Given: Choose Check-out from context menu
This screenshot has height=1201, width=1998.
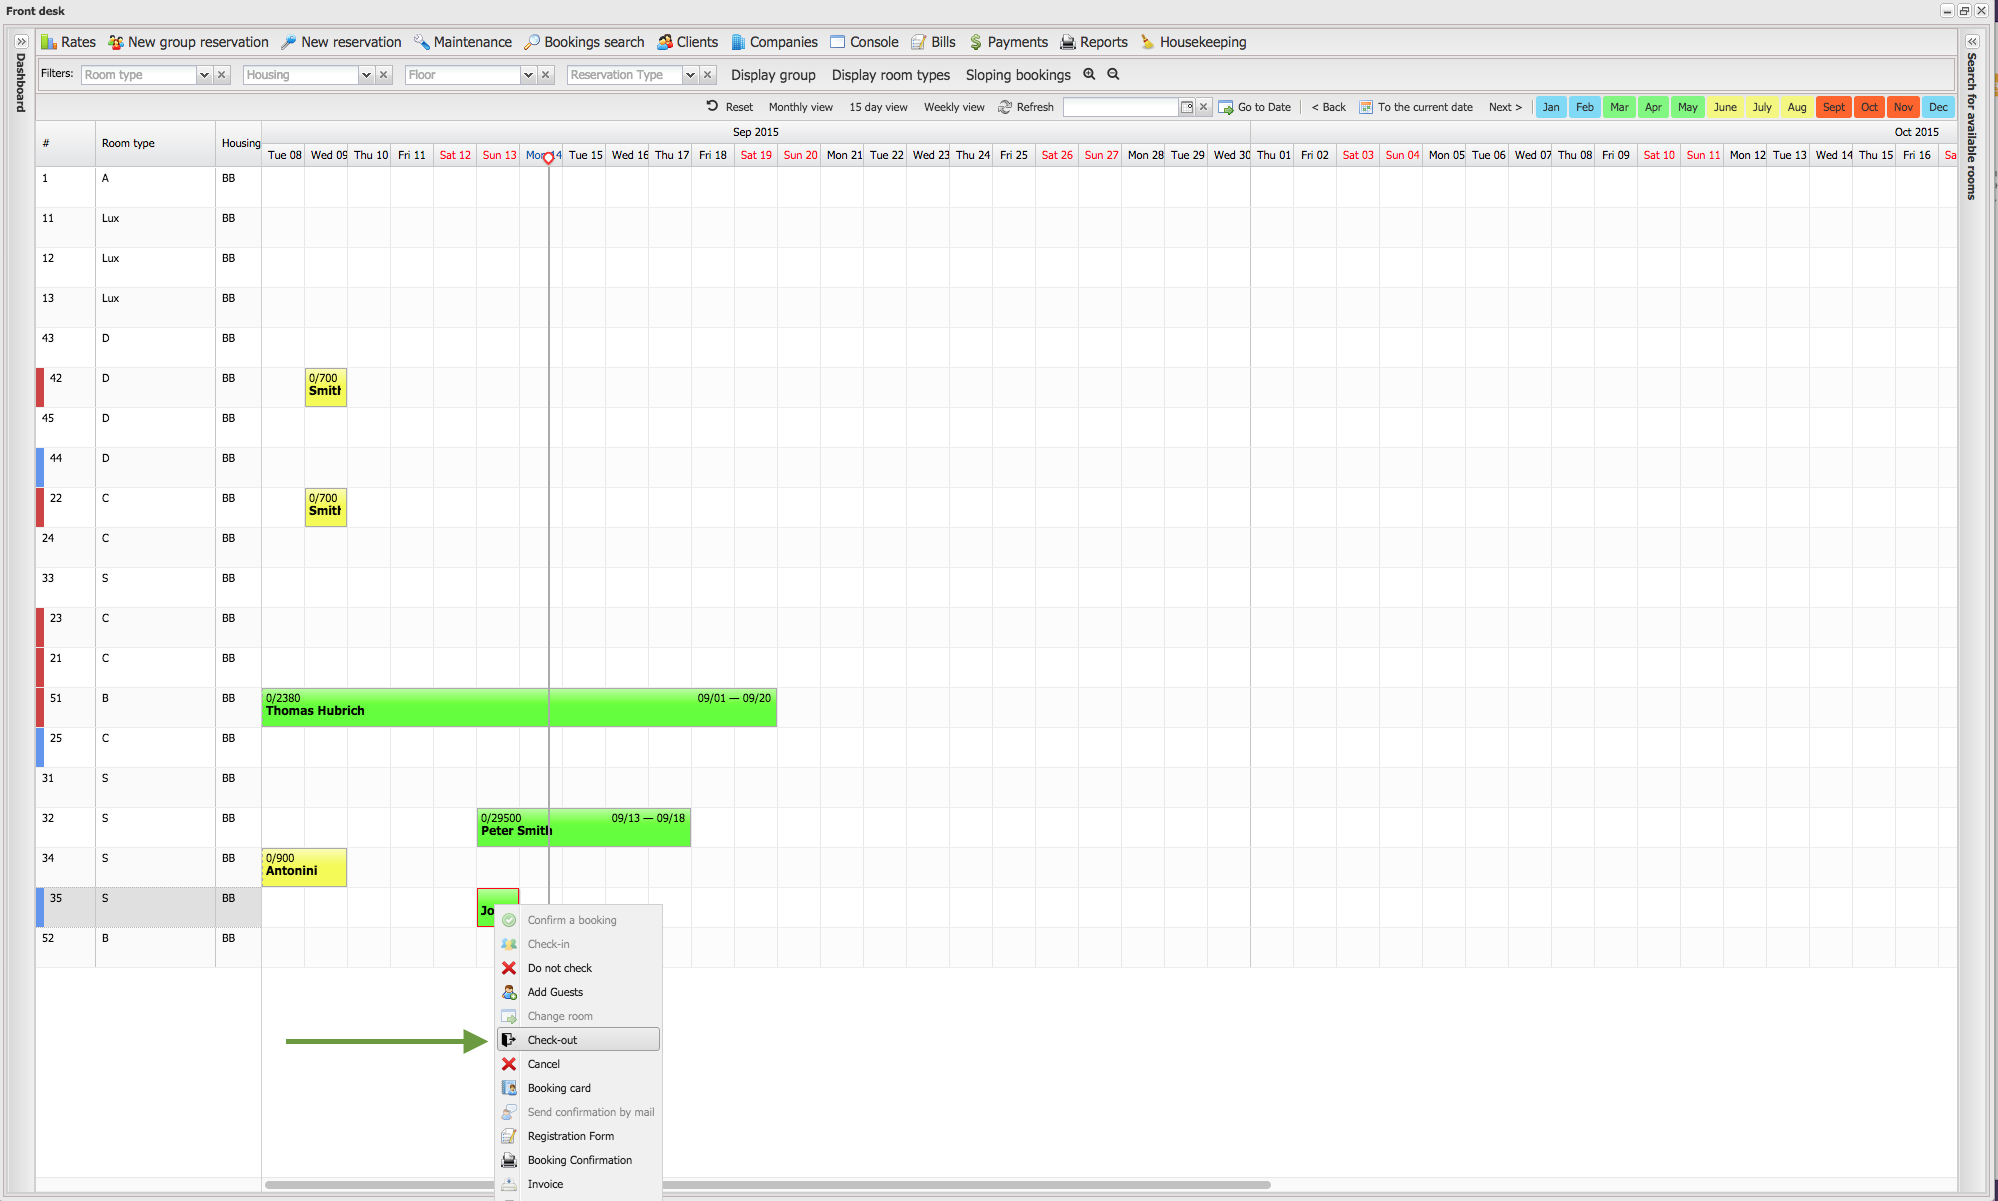Looking at the screenshot, I should tap(579, 1040).
